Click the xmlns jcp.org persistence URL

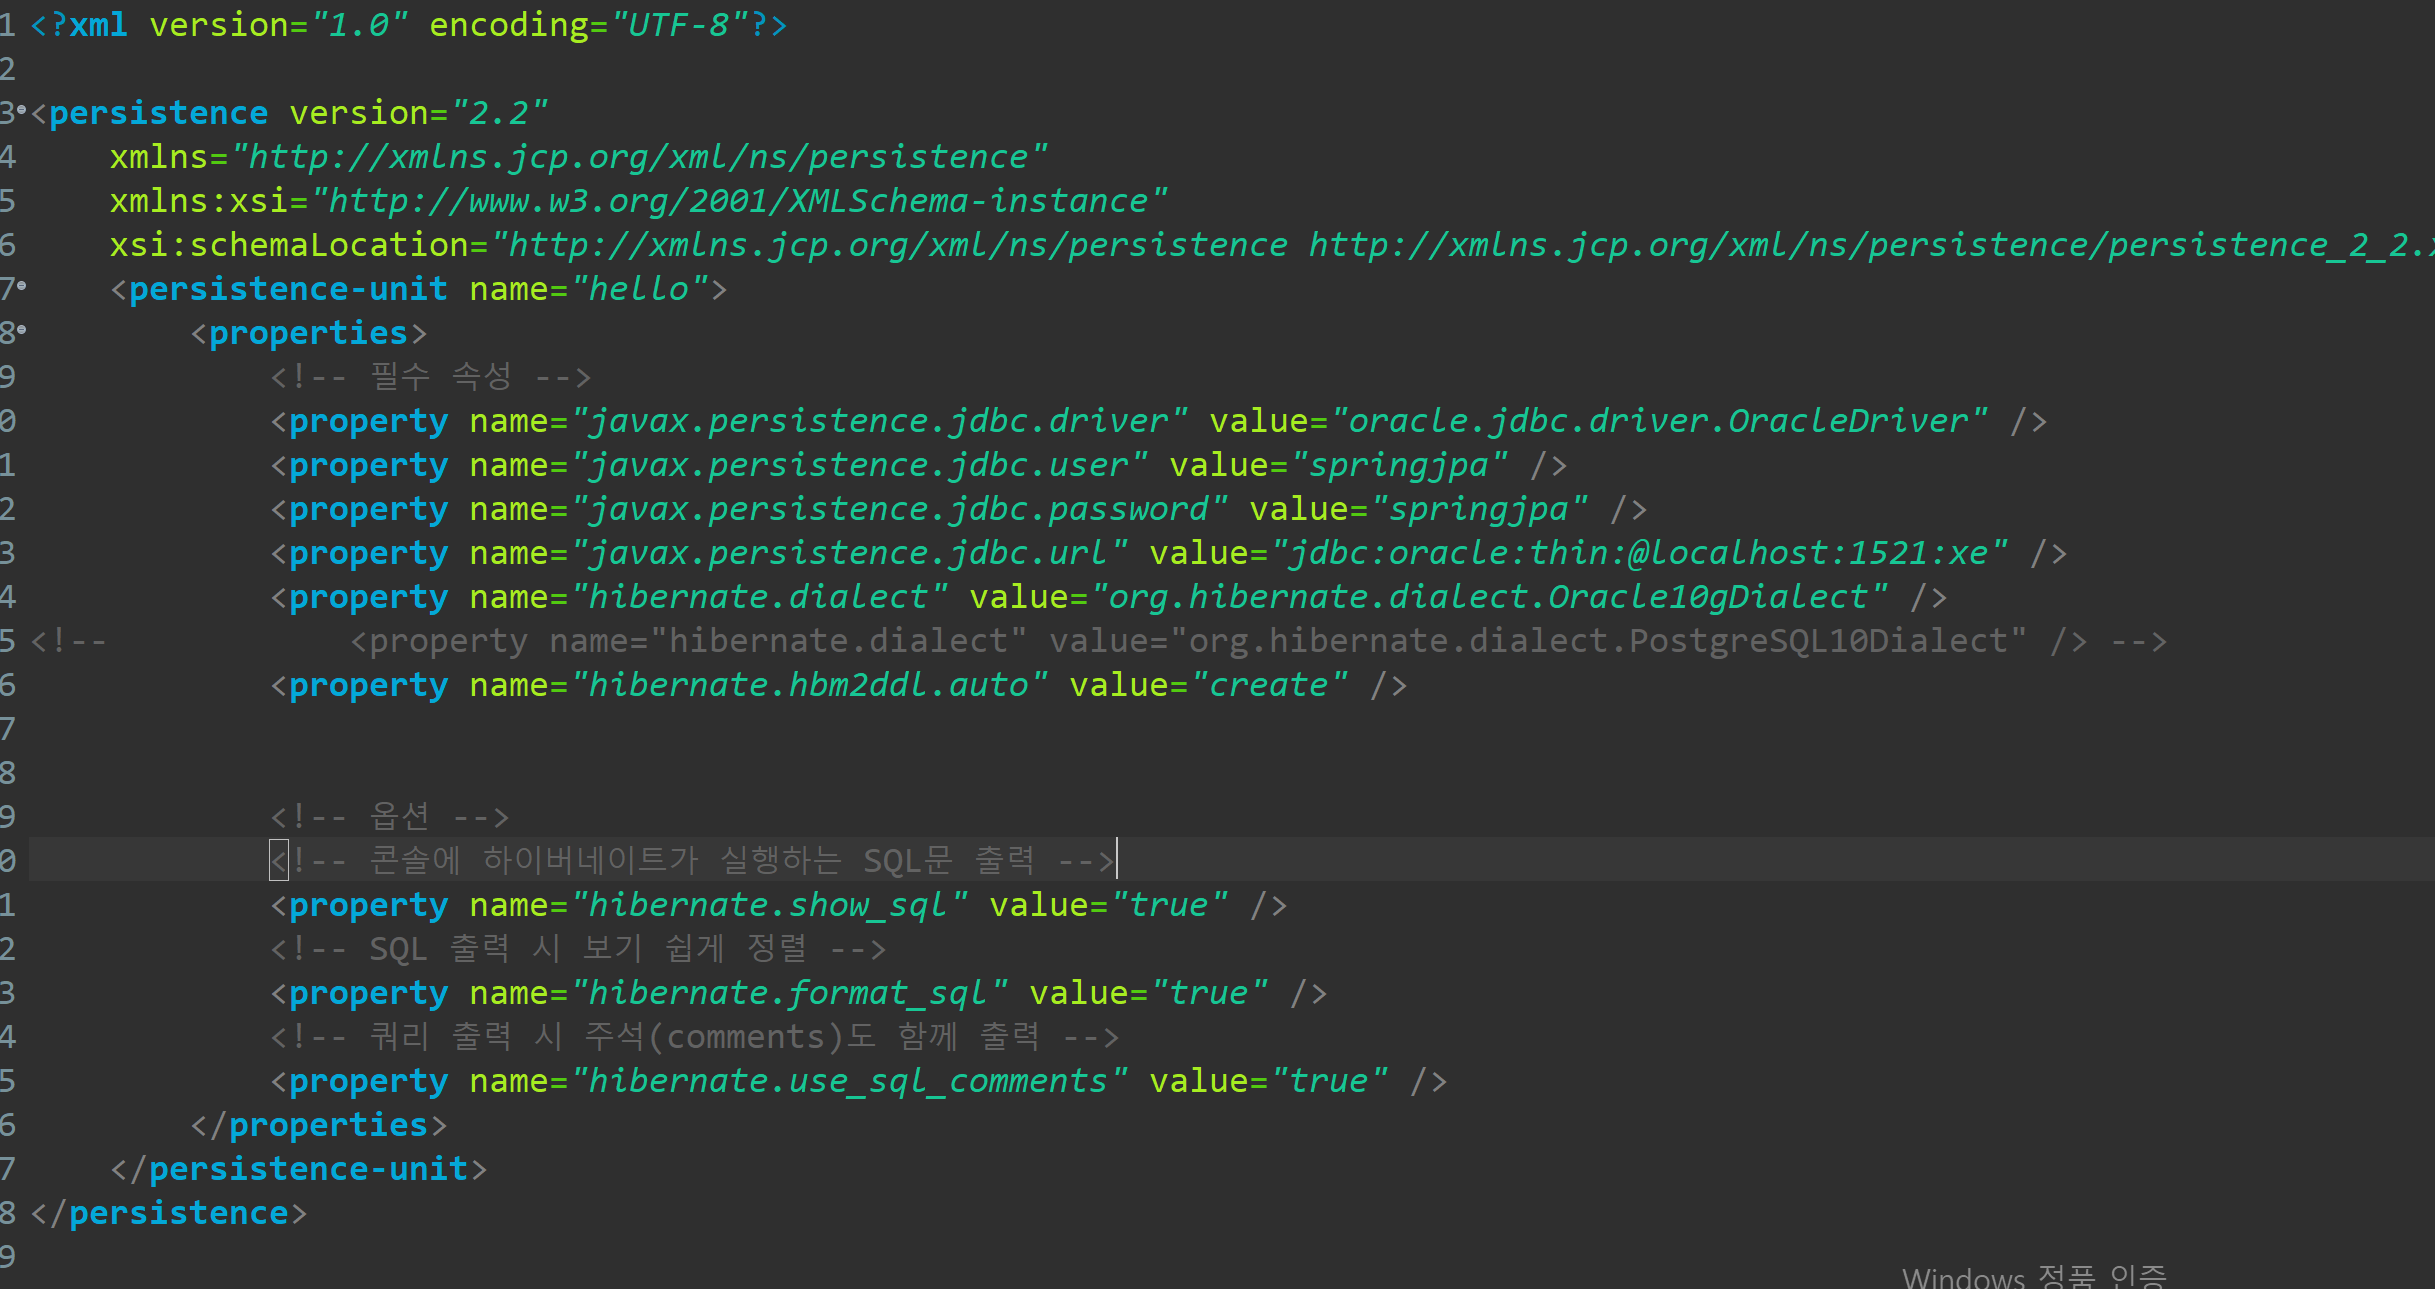(638, 157)
